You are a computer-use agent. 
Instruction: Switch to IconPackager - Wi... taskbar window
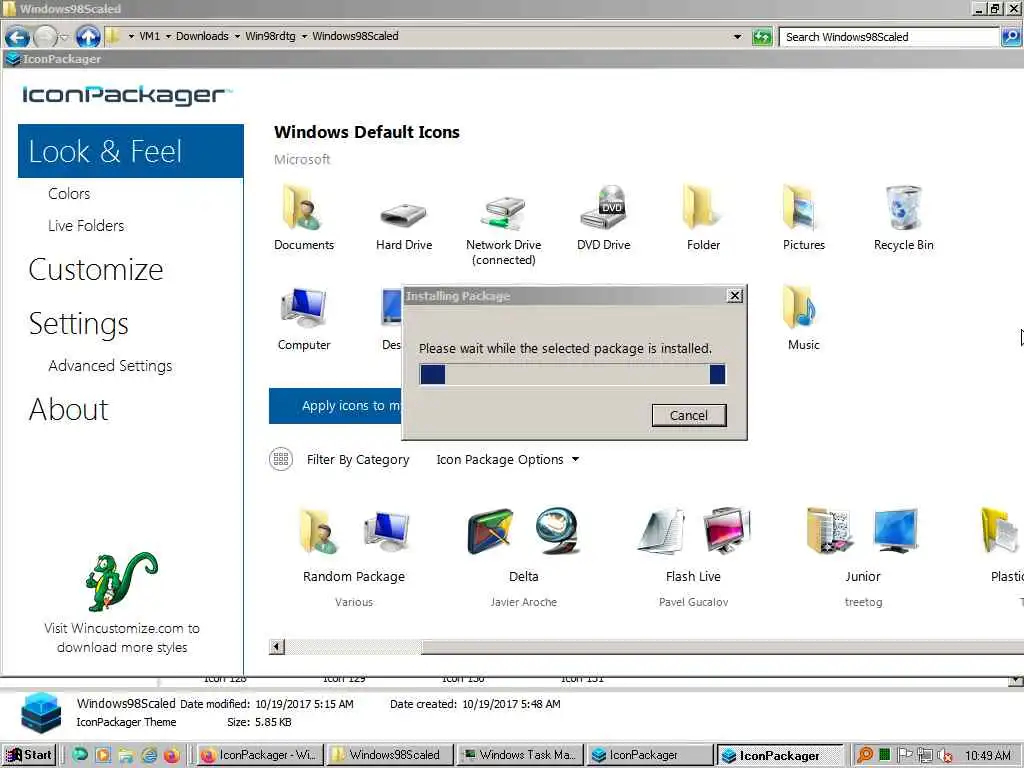pos(259,755)
